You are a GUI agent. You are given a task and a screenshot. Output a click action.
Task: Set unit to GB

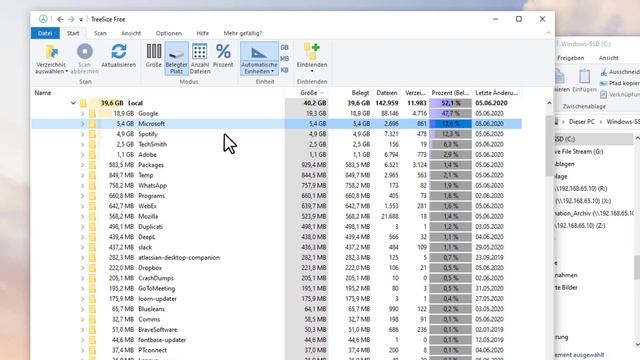coord(284,47)
